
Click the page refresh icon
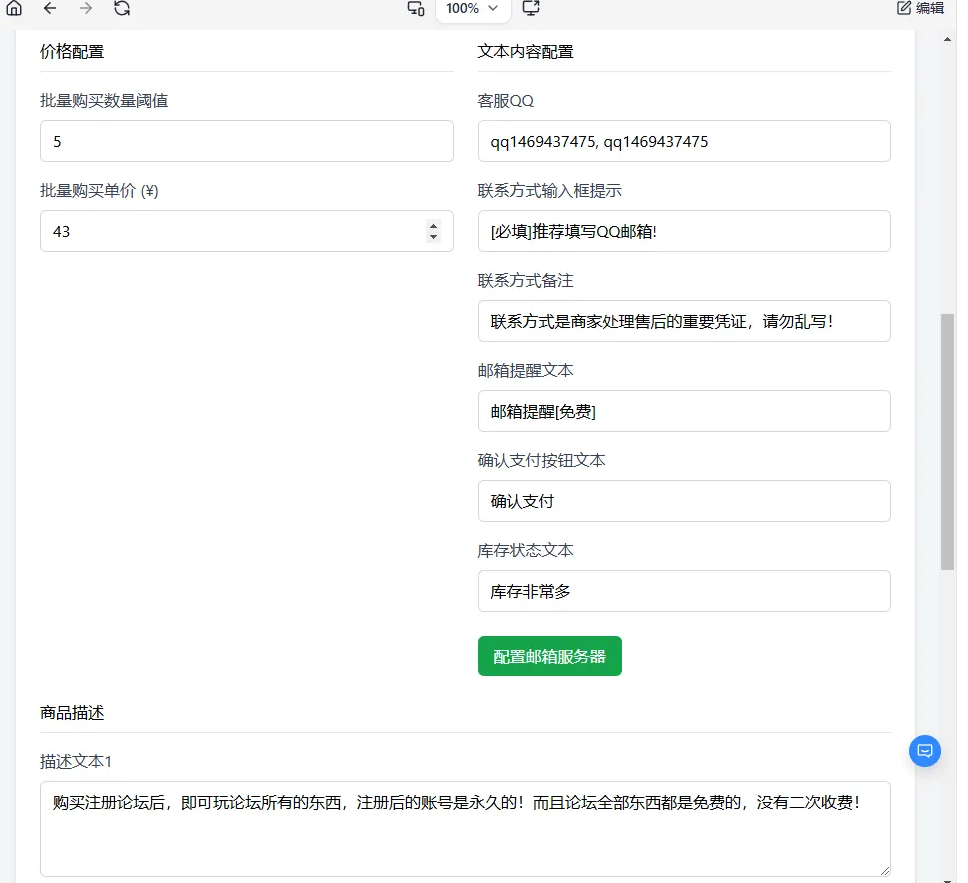[122, 9]
